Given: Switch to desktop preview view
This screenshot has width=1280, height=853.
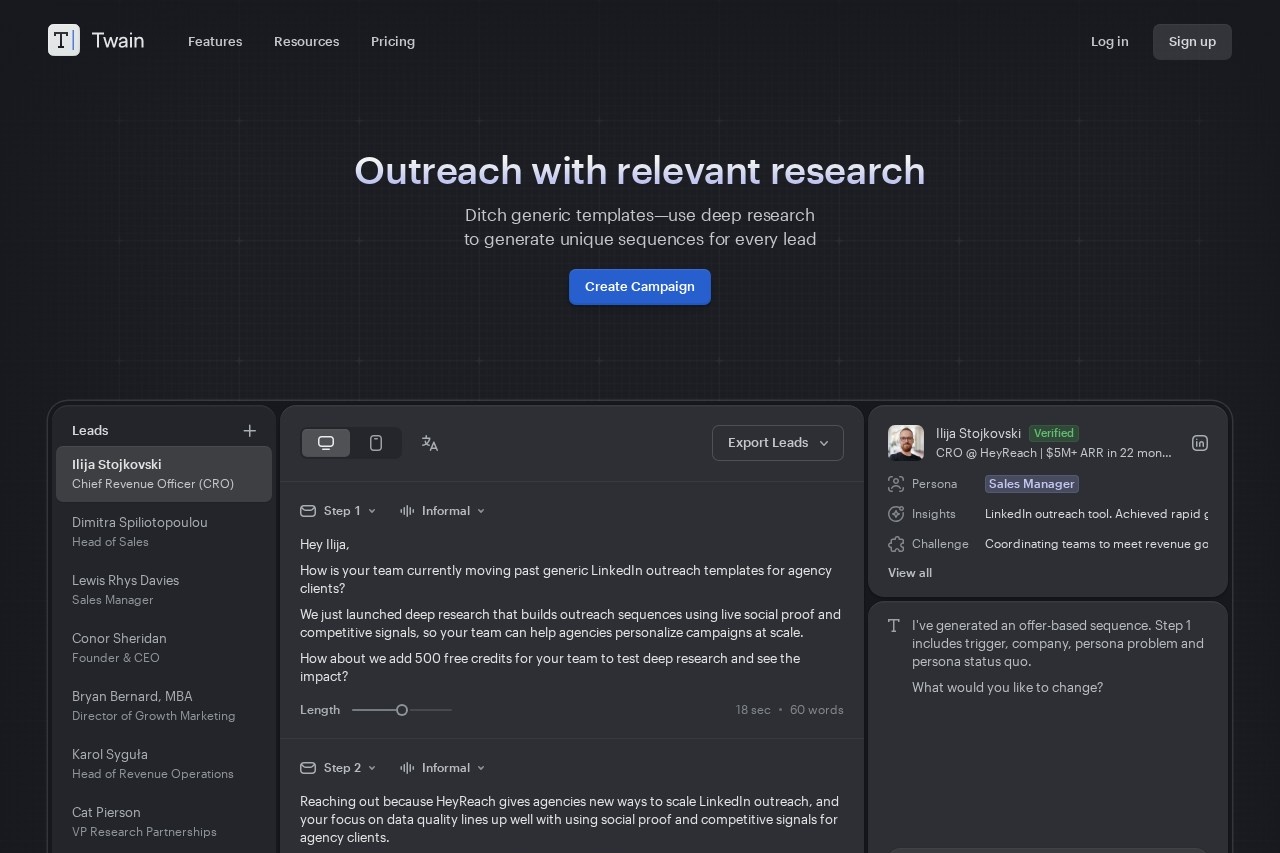Looking at the screenshot, I should click(x=326, y=443).
